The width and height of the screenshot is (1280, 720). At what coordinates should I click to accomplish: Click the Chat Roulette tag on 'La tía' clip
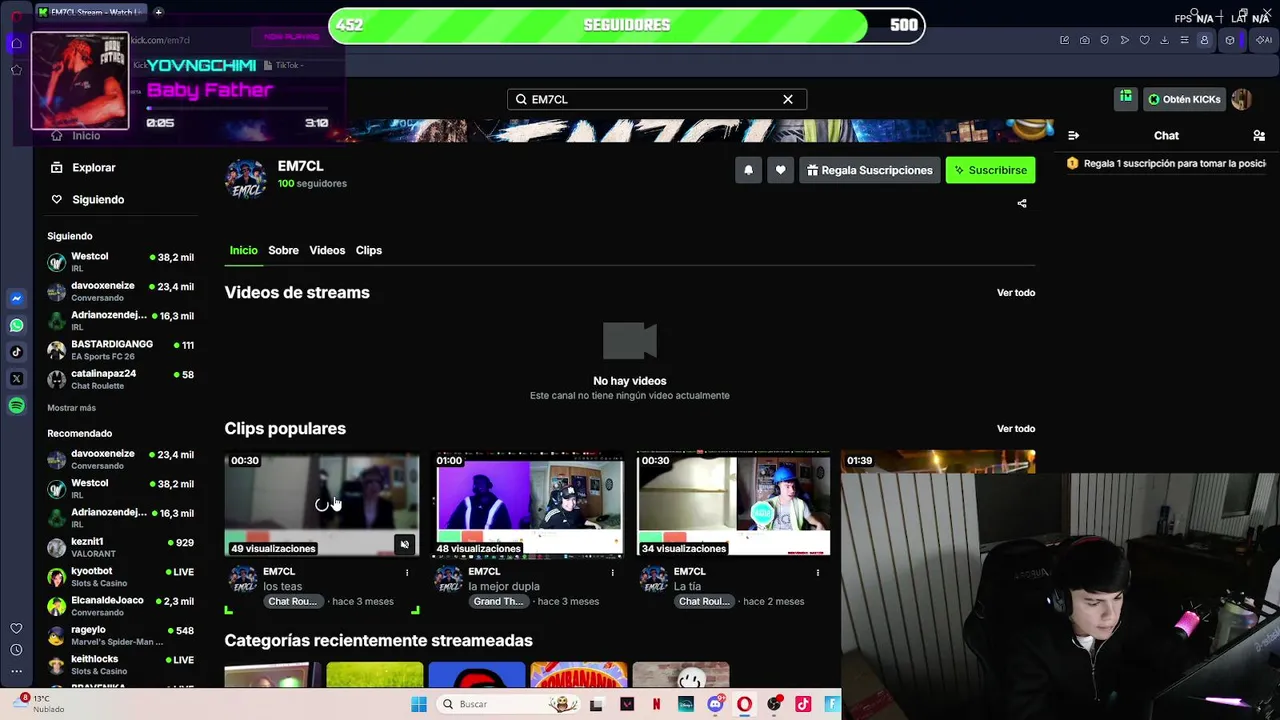(705, 602)
